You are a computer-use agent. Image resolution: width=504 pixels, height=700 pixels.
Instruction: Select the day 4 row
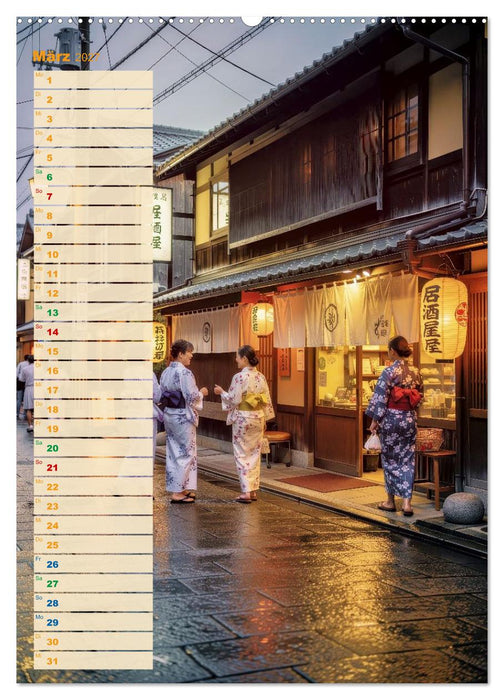pyautogui.click(x=93, y=138)
